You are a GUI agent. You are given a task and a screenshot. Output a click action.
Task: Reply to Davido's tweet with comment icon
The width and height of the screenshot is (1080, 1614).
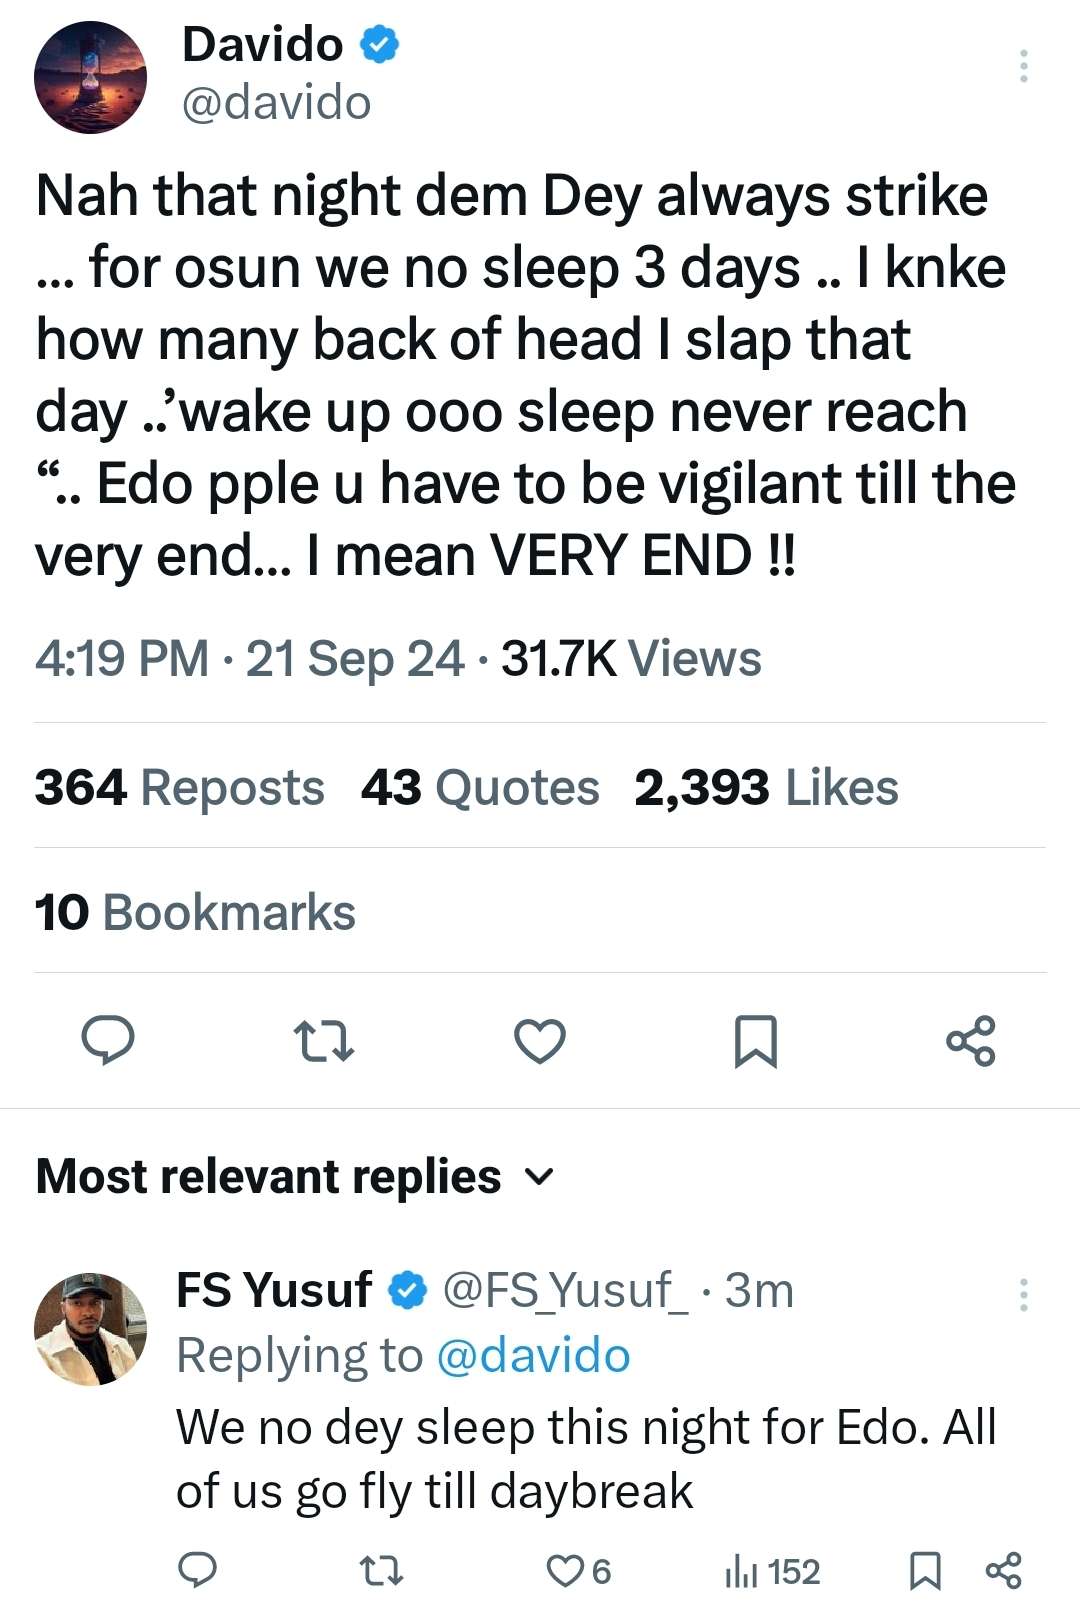click(x=107, y=1040)
